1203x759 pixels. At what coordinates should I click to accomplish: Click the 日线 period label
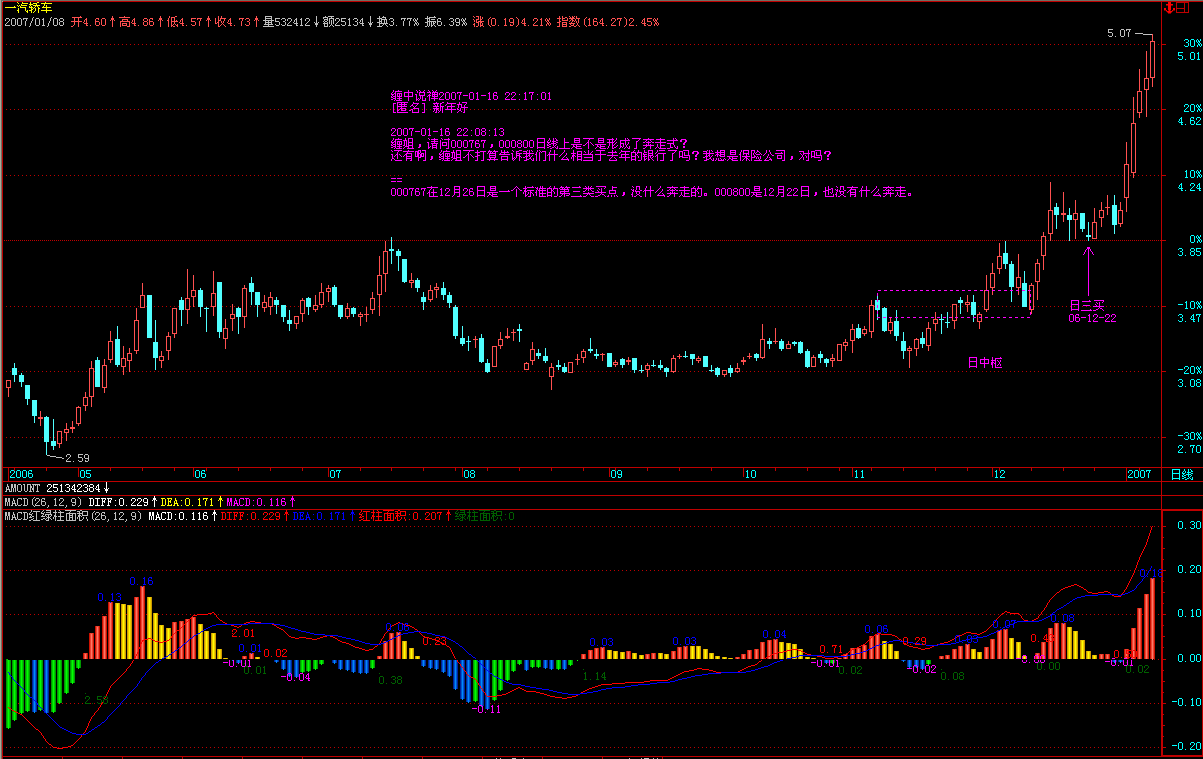click(x=1181, y=474)
